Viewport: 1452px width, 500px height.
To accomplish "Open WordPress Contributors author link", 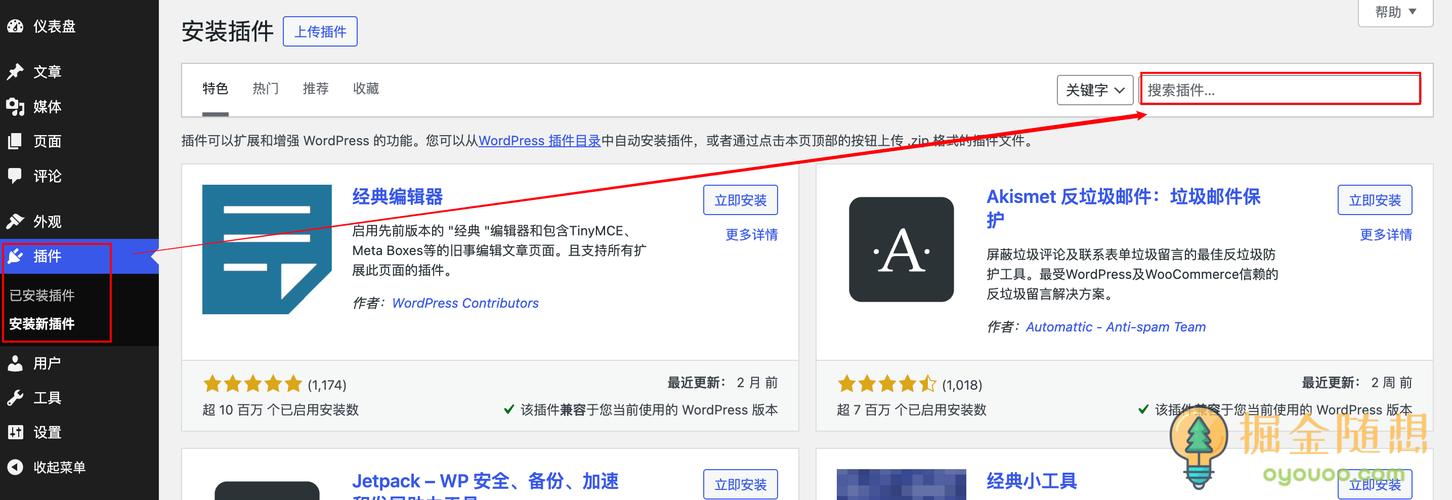I will pos(465,303).
